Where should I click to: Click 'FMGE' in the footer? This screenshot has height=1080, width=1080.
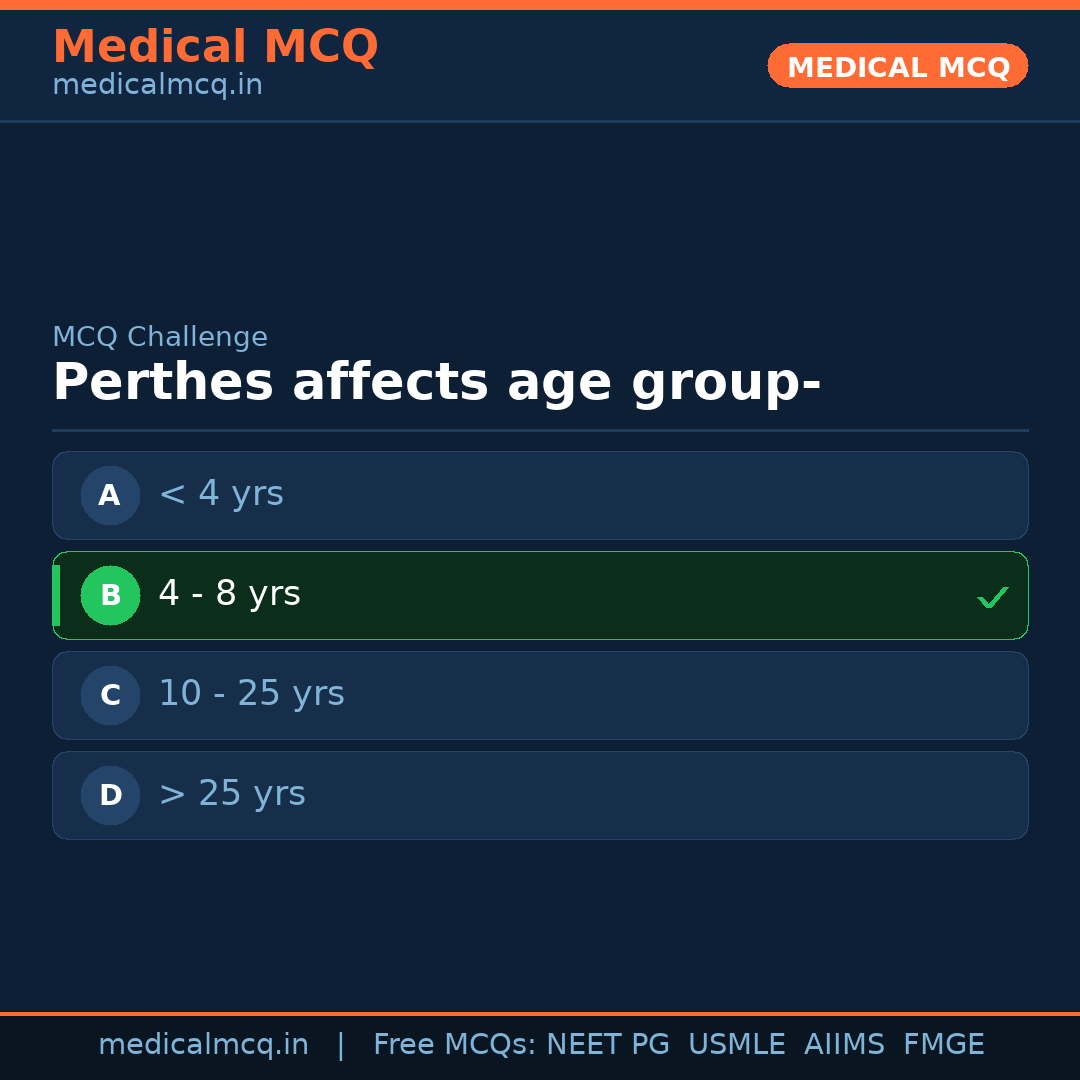click(x=943, y=1044)
